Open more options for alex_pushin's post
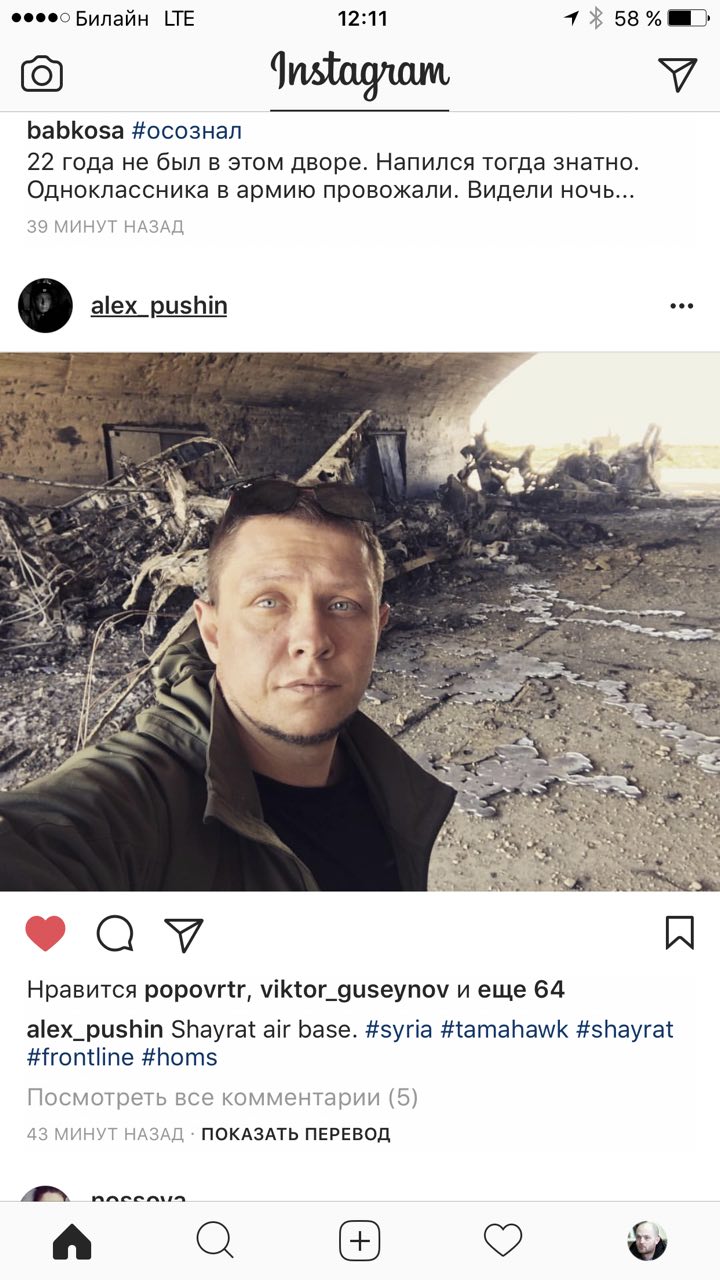This screenshot has height=1280, width=720. [x=682, y=306]
